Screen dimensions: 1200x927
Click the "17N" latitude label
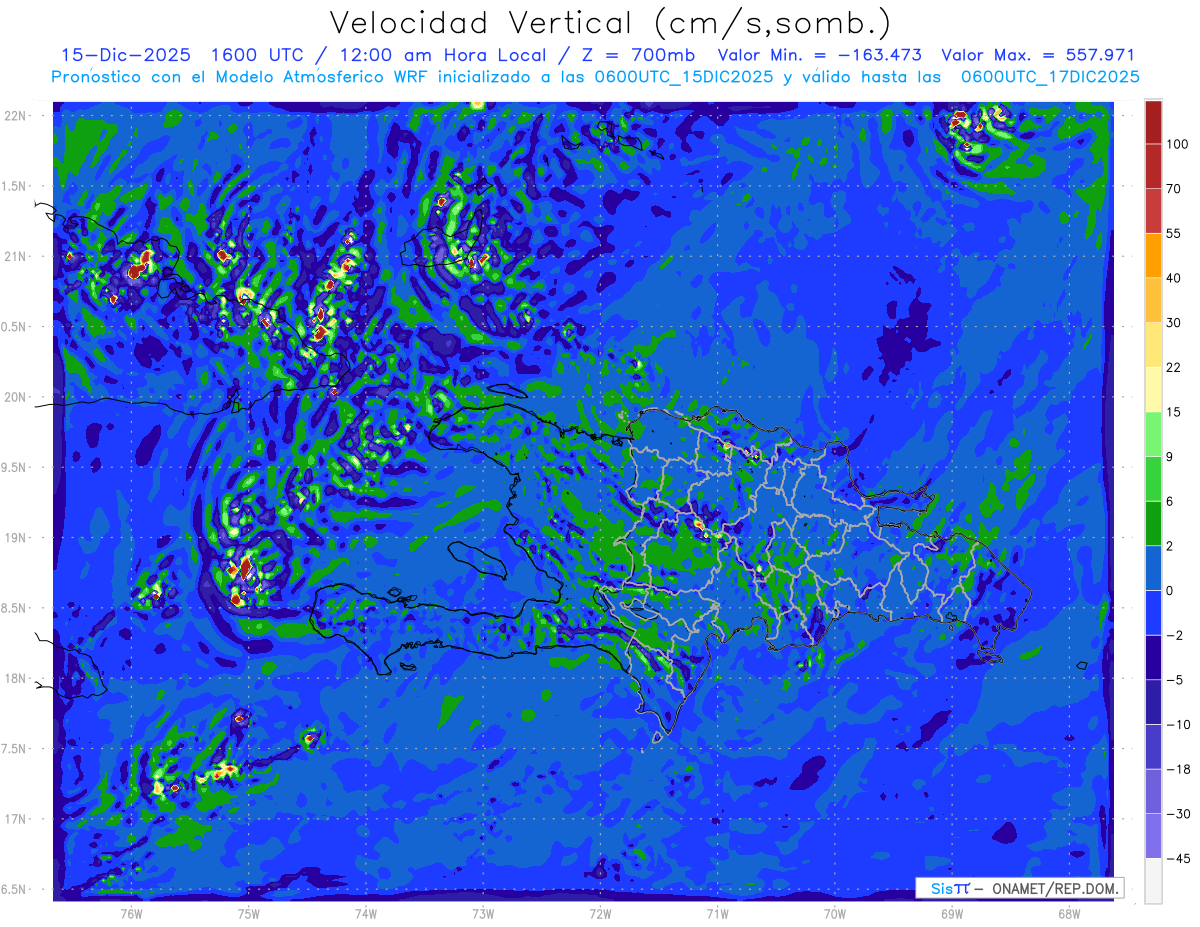click(16, 819)
